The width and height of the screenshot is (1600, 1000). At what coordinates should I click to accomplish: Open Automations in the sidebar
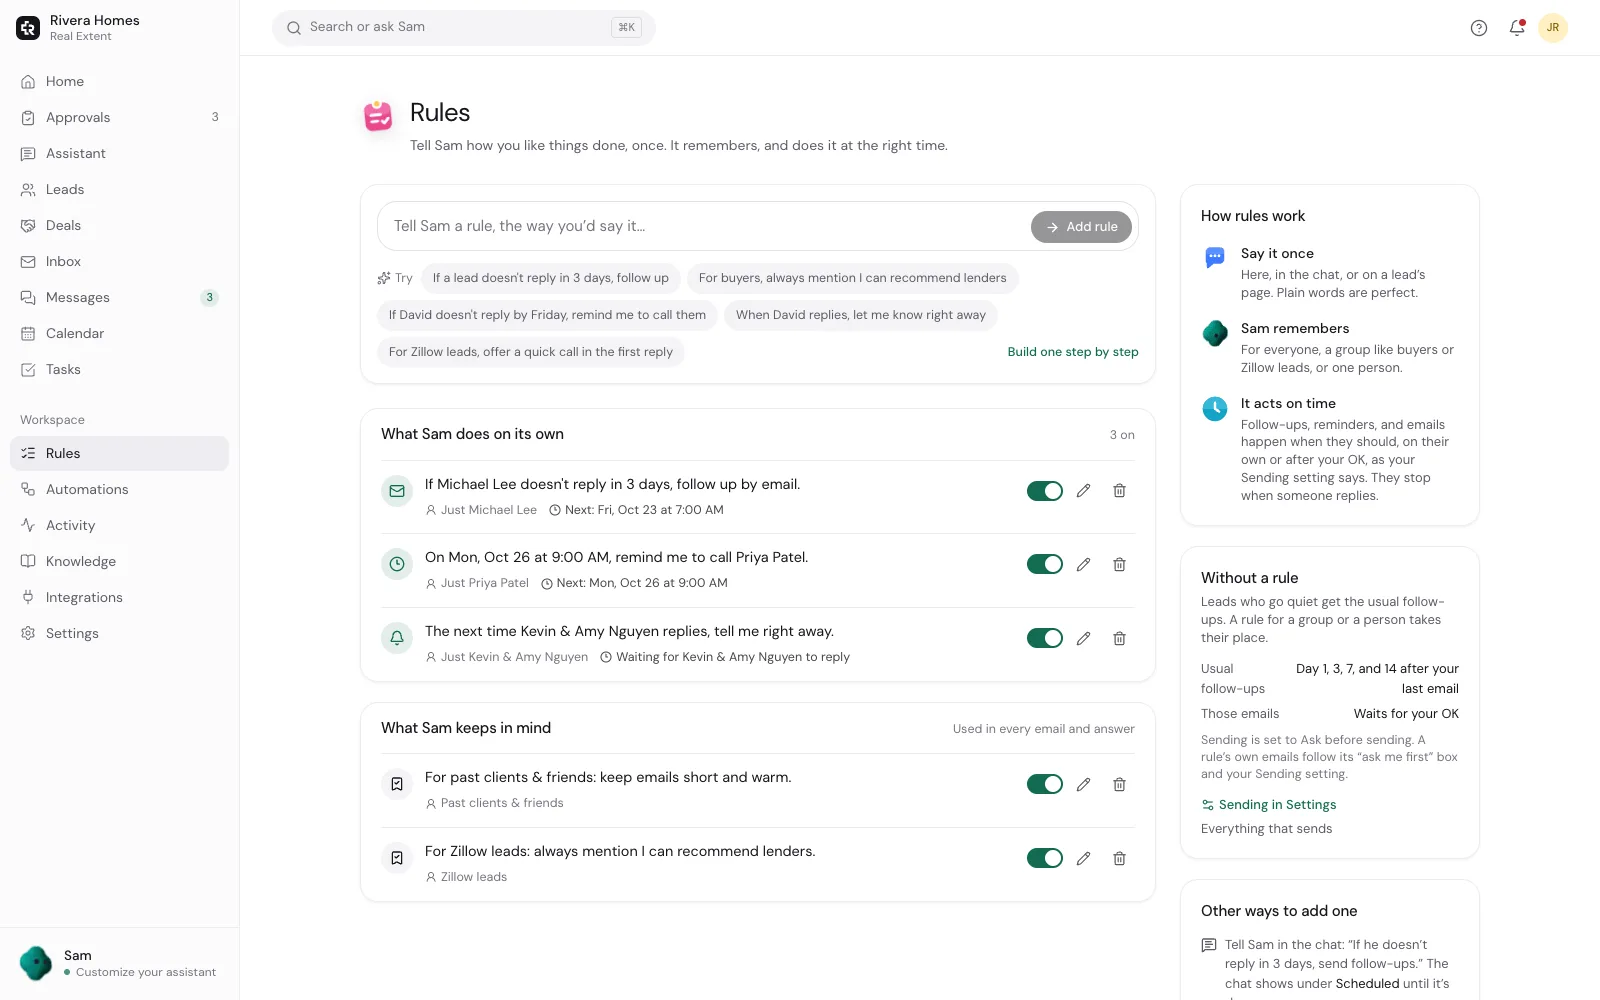click(x=119, y=490)
